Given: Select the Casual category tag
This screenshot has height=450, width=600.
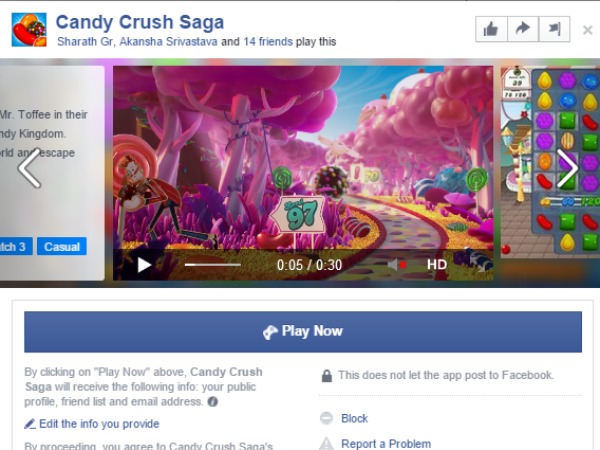Looking at the screenshot, I should pyautogui.click(x=62, y=246).
